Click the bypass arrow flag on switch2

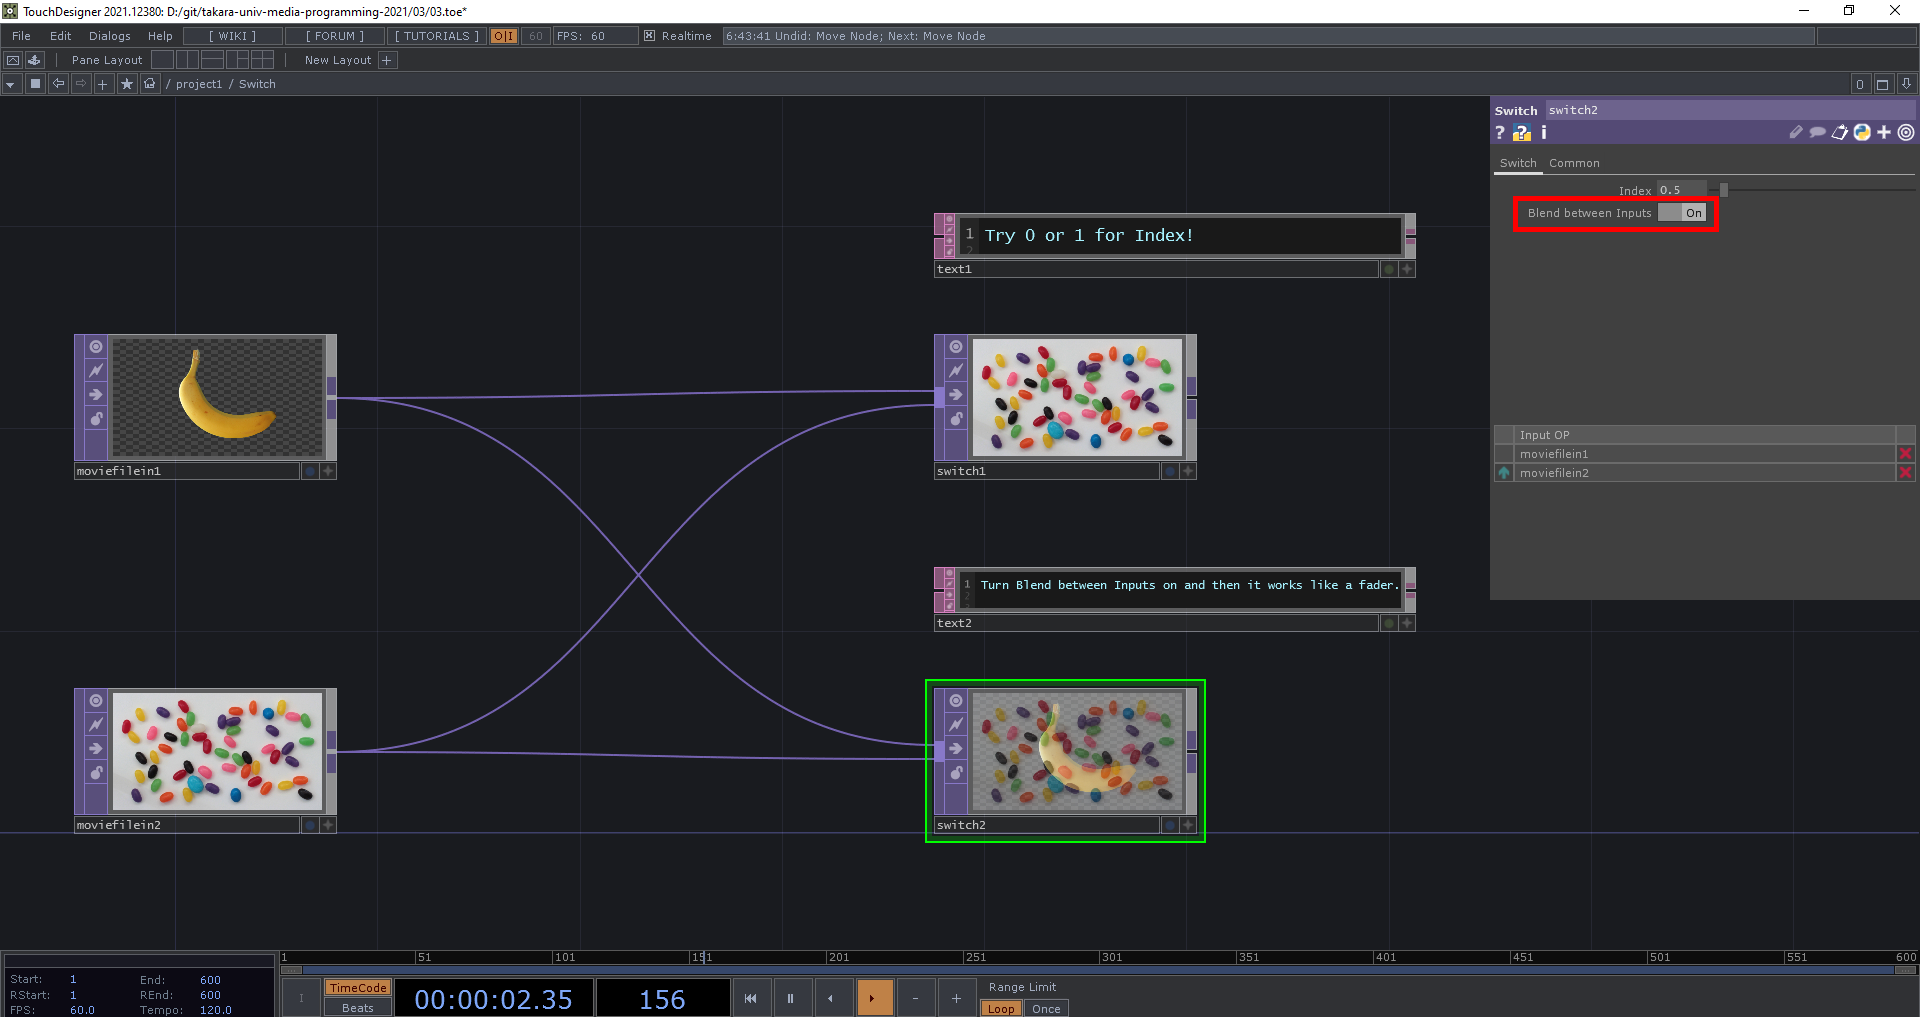[955, 749]
